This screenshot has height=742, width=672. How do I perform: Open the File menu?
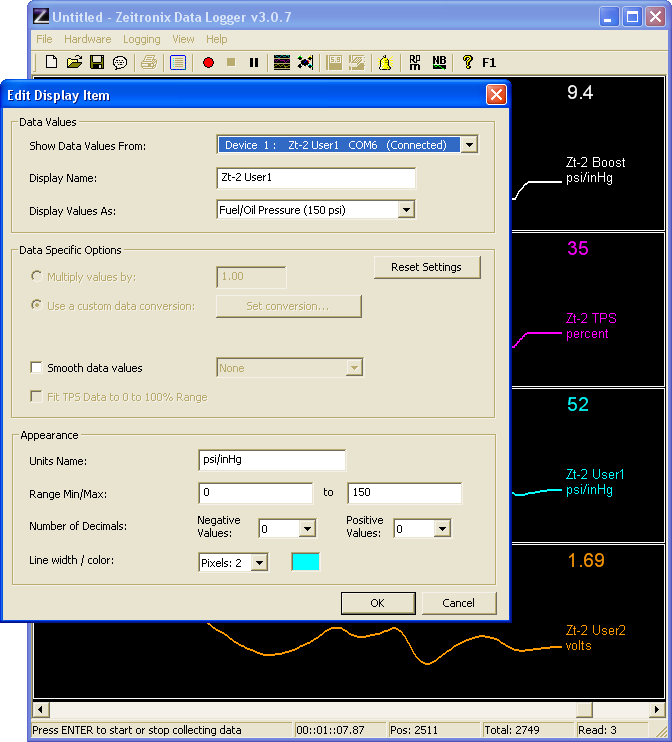44,39
